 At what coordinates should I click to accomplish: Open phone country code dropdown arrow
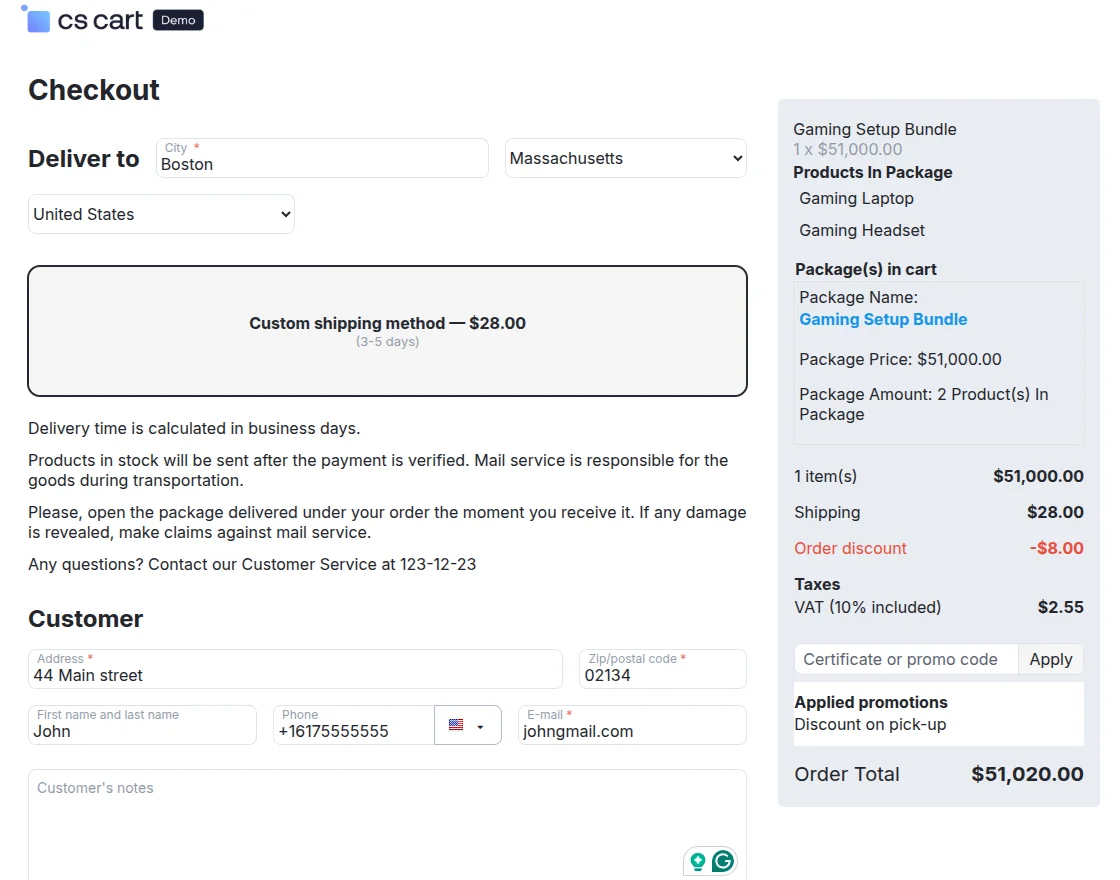pyautogui.click(x=480, y=727)
